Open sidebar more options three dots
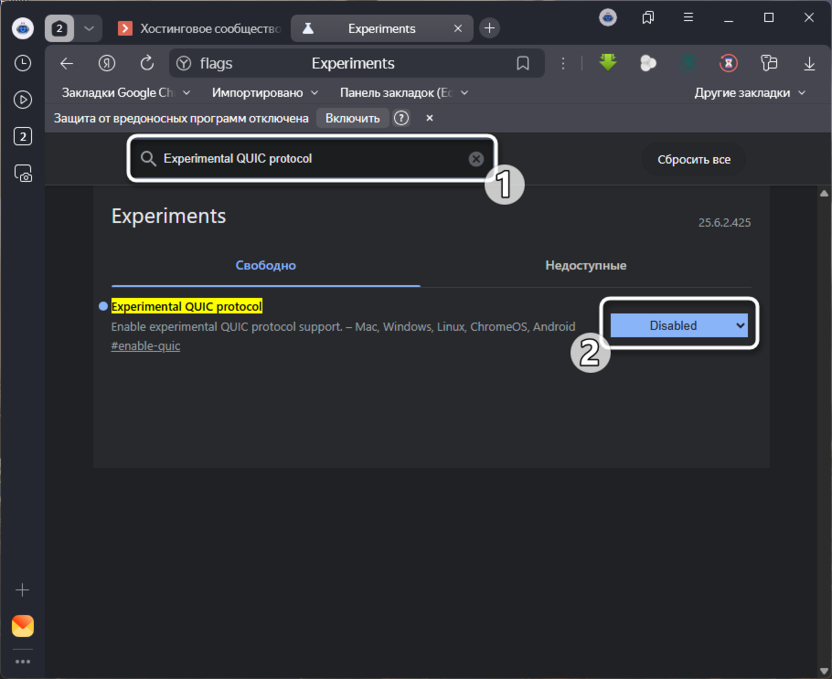832x679 pixels. 22,661
